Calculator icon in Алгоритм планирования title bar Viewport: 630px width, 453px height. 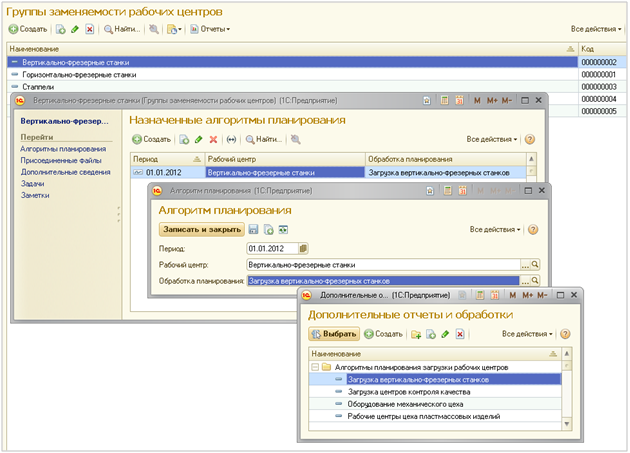[448, 191]
